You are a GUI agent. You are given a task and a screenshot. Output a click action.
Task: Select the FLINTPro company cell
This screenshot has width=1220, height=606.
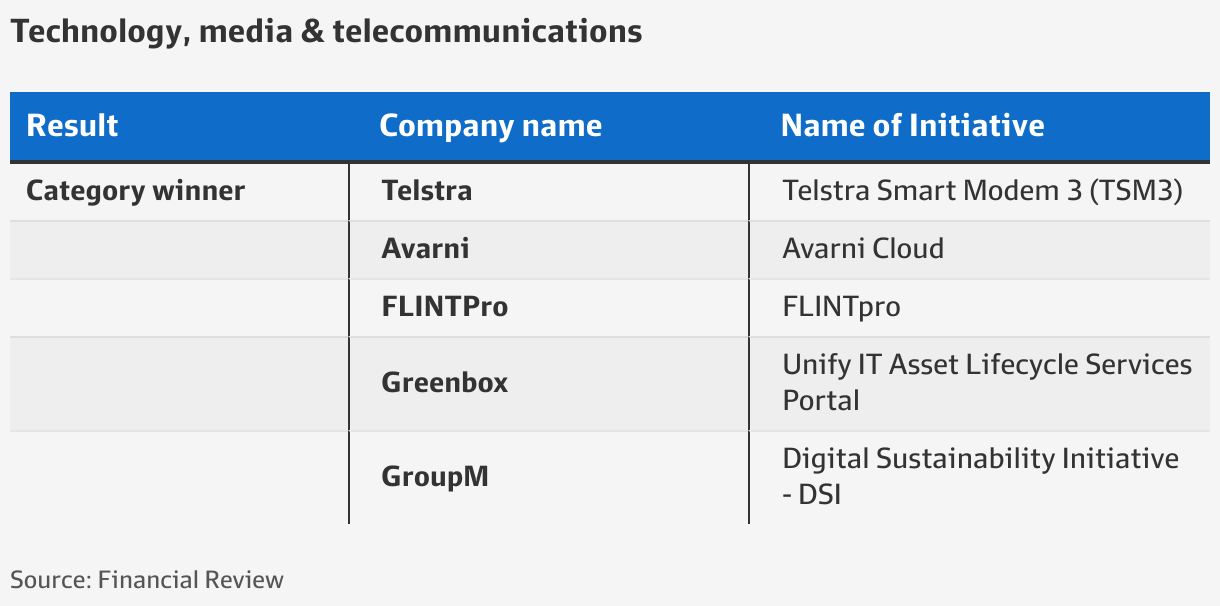click(x=549, y=307)
